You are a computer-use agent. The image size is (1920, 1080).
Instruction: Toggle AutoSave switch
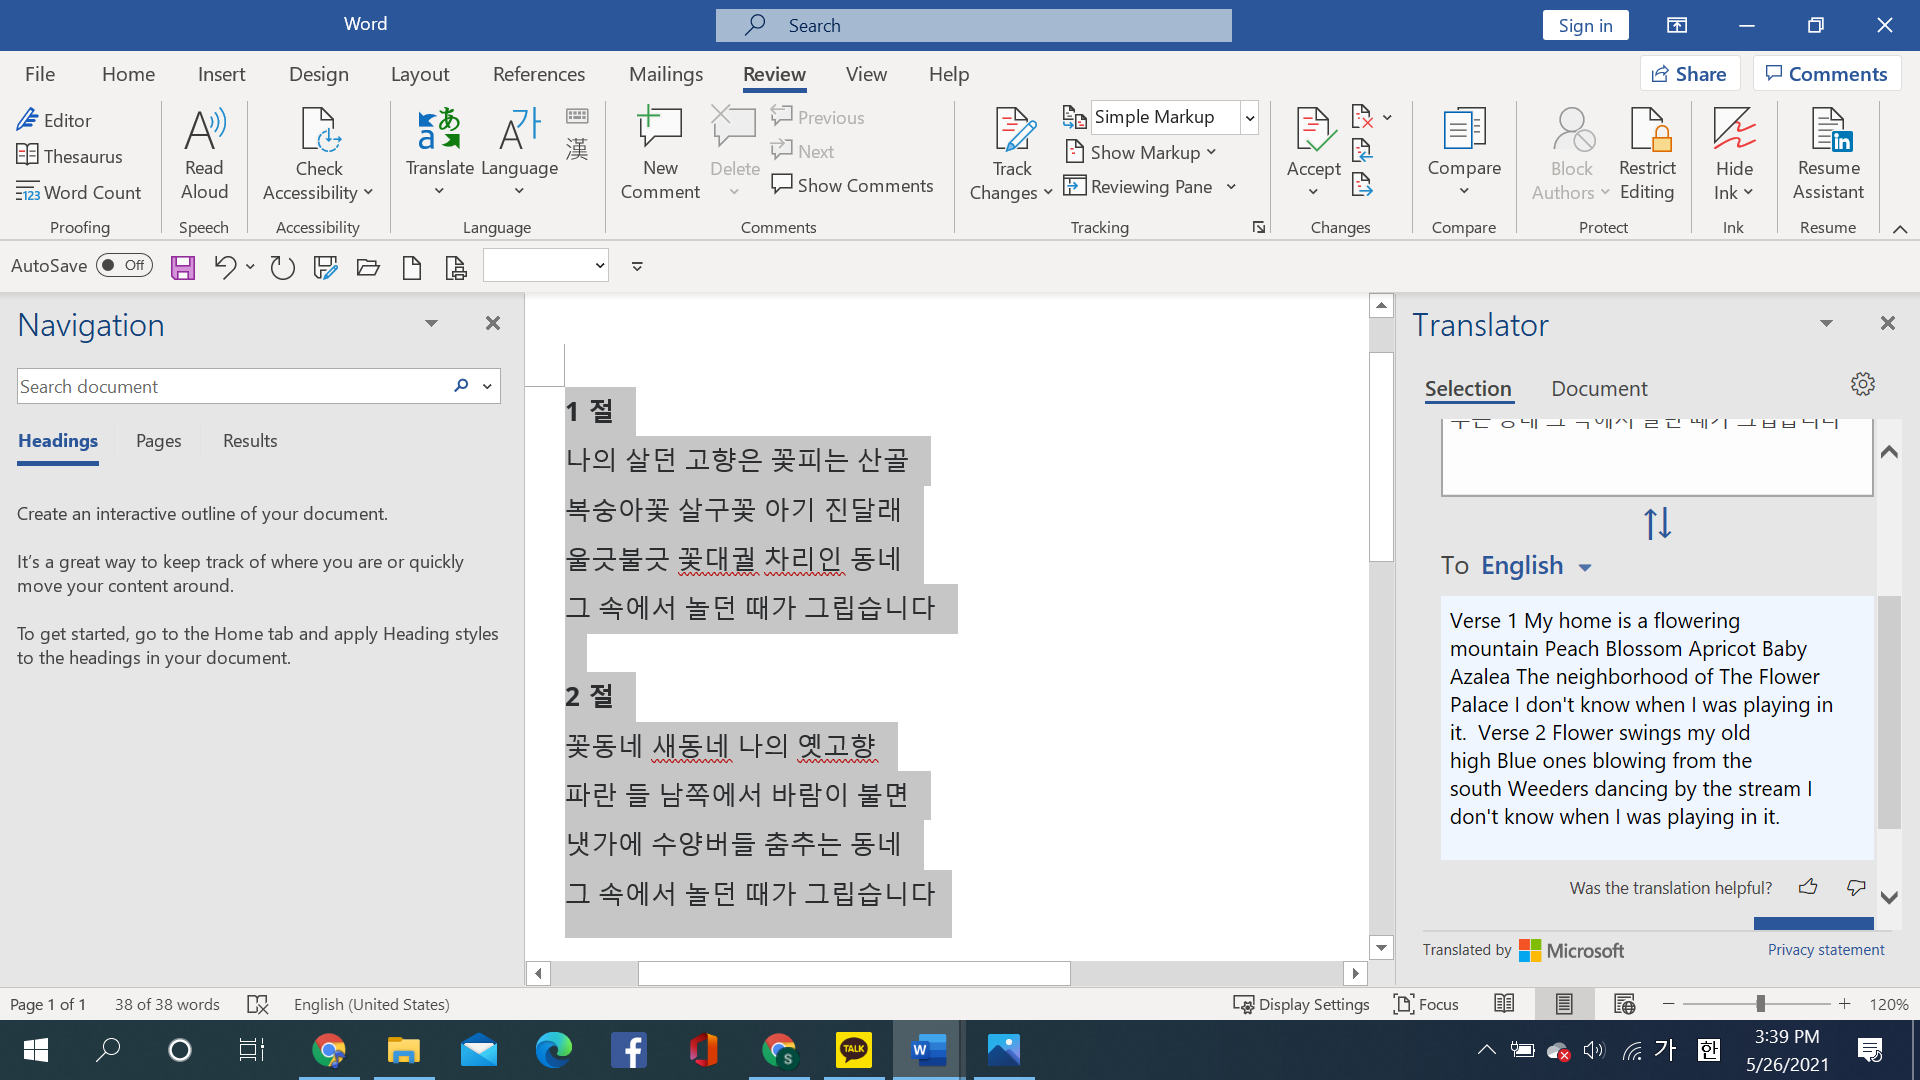124,265
